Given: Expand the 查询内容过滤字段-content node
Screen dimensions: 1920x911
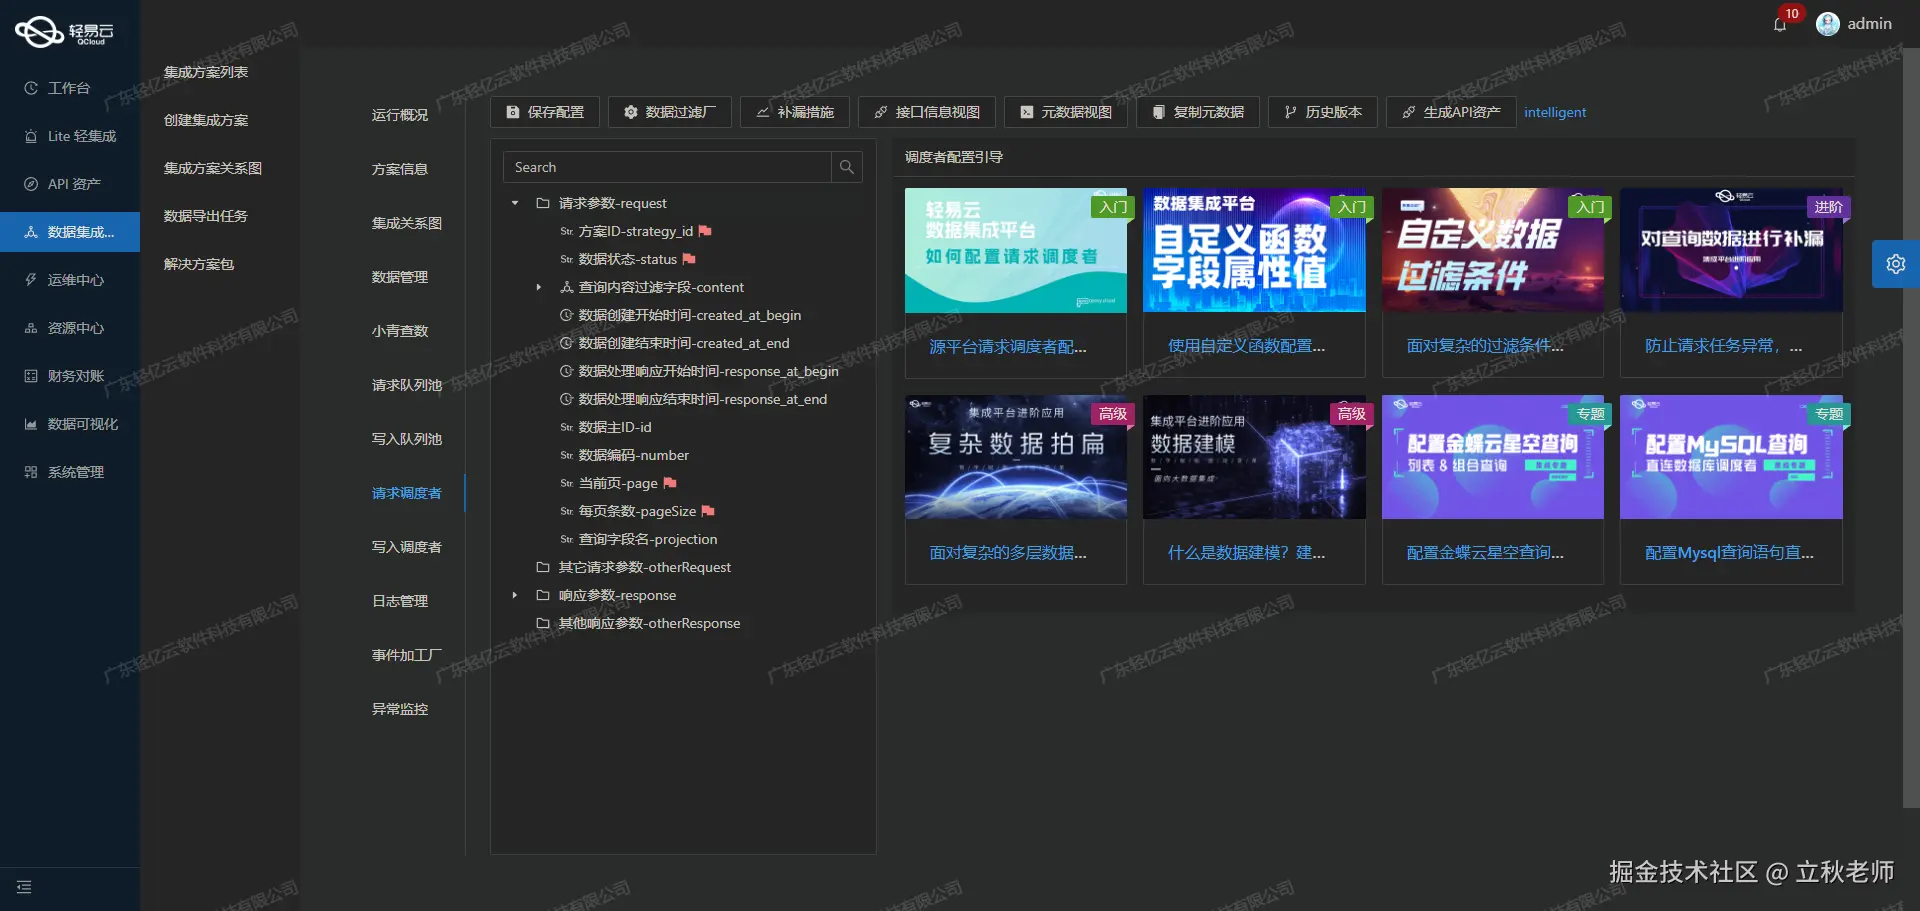Looking at the screenshot, I should (x=539, y=287).
